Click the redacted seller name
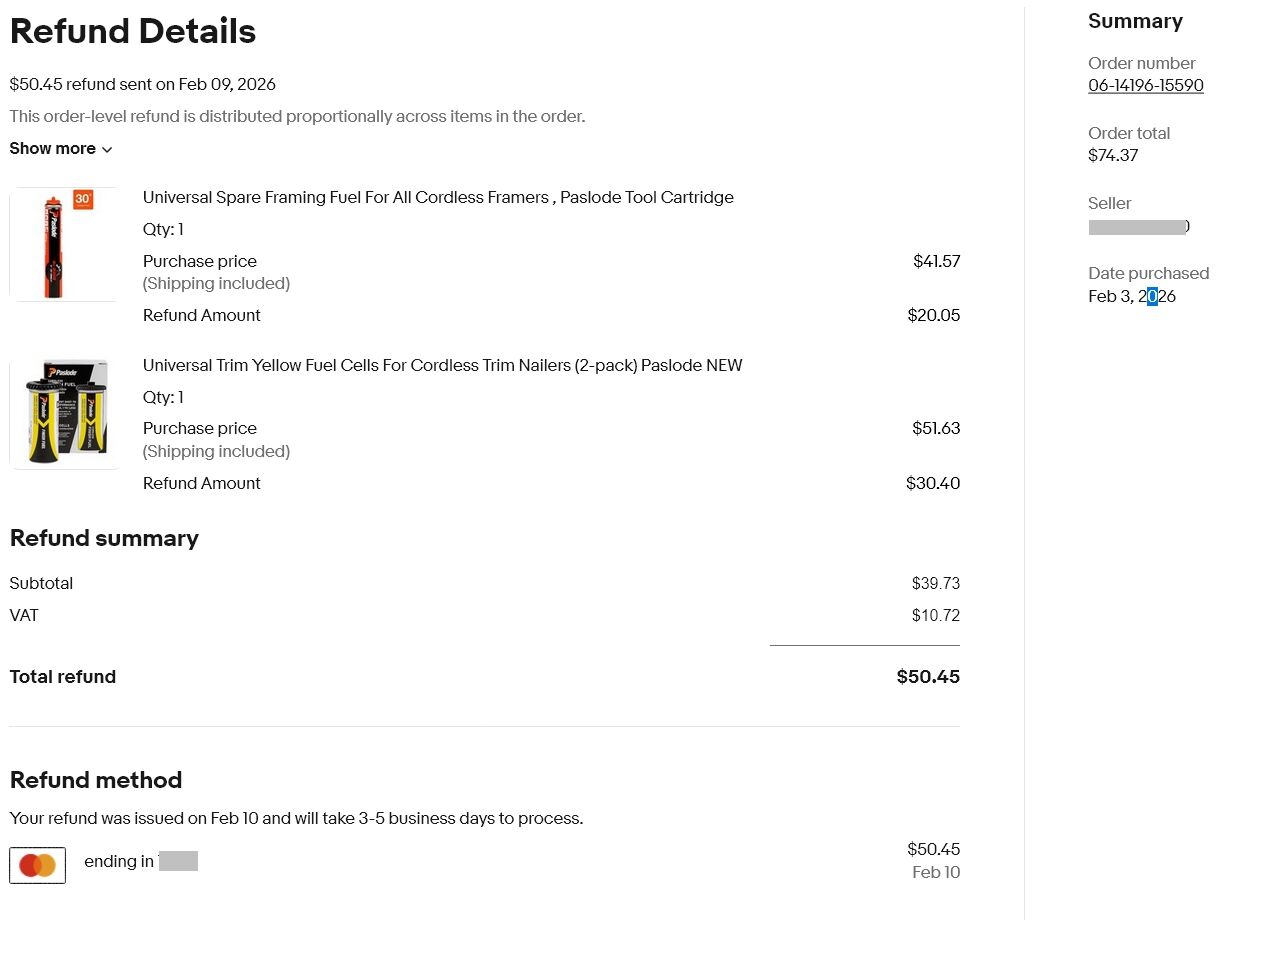Image resolution: width=1288 pixels, height=967 pixels. tap(1138, 227)
